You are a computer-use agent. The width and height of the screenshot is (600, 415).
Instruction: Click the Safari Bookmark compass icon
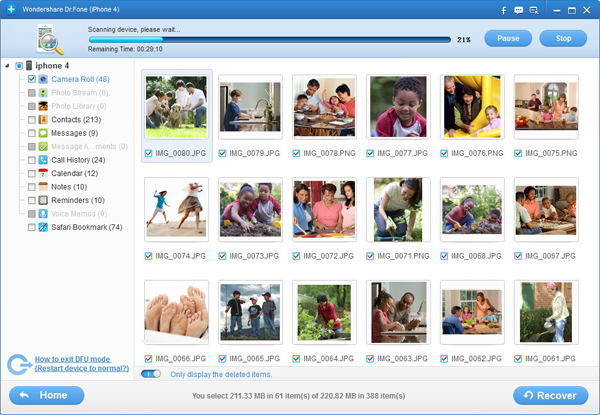click(44, 227)
